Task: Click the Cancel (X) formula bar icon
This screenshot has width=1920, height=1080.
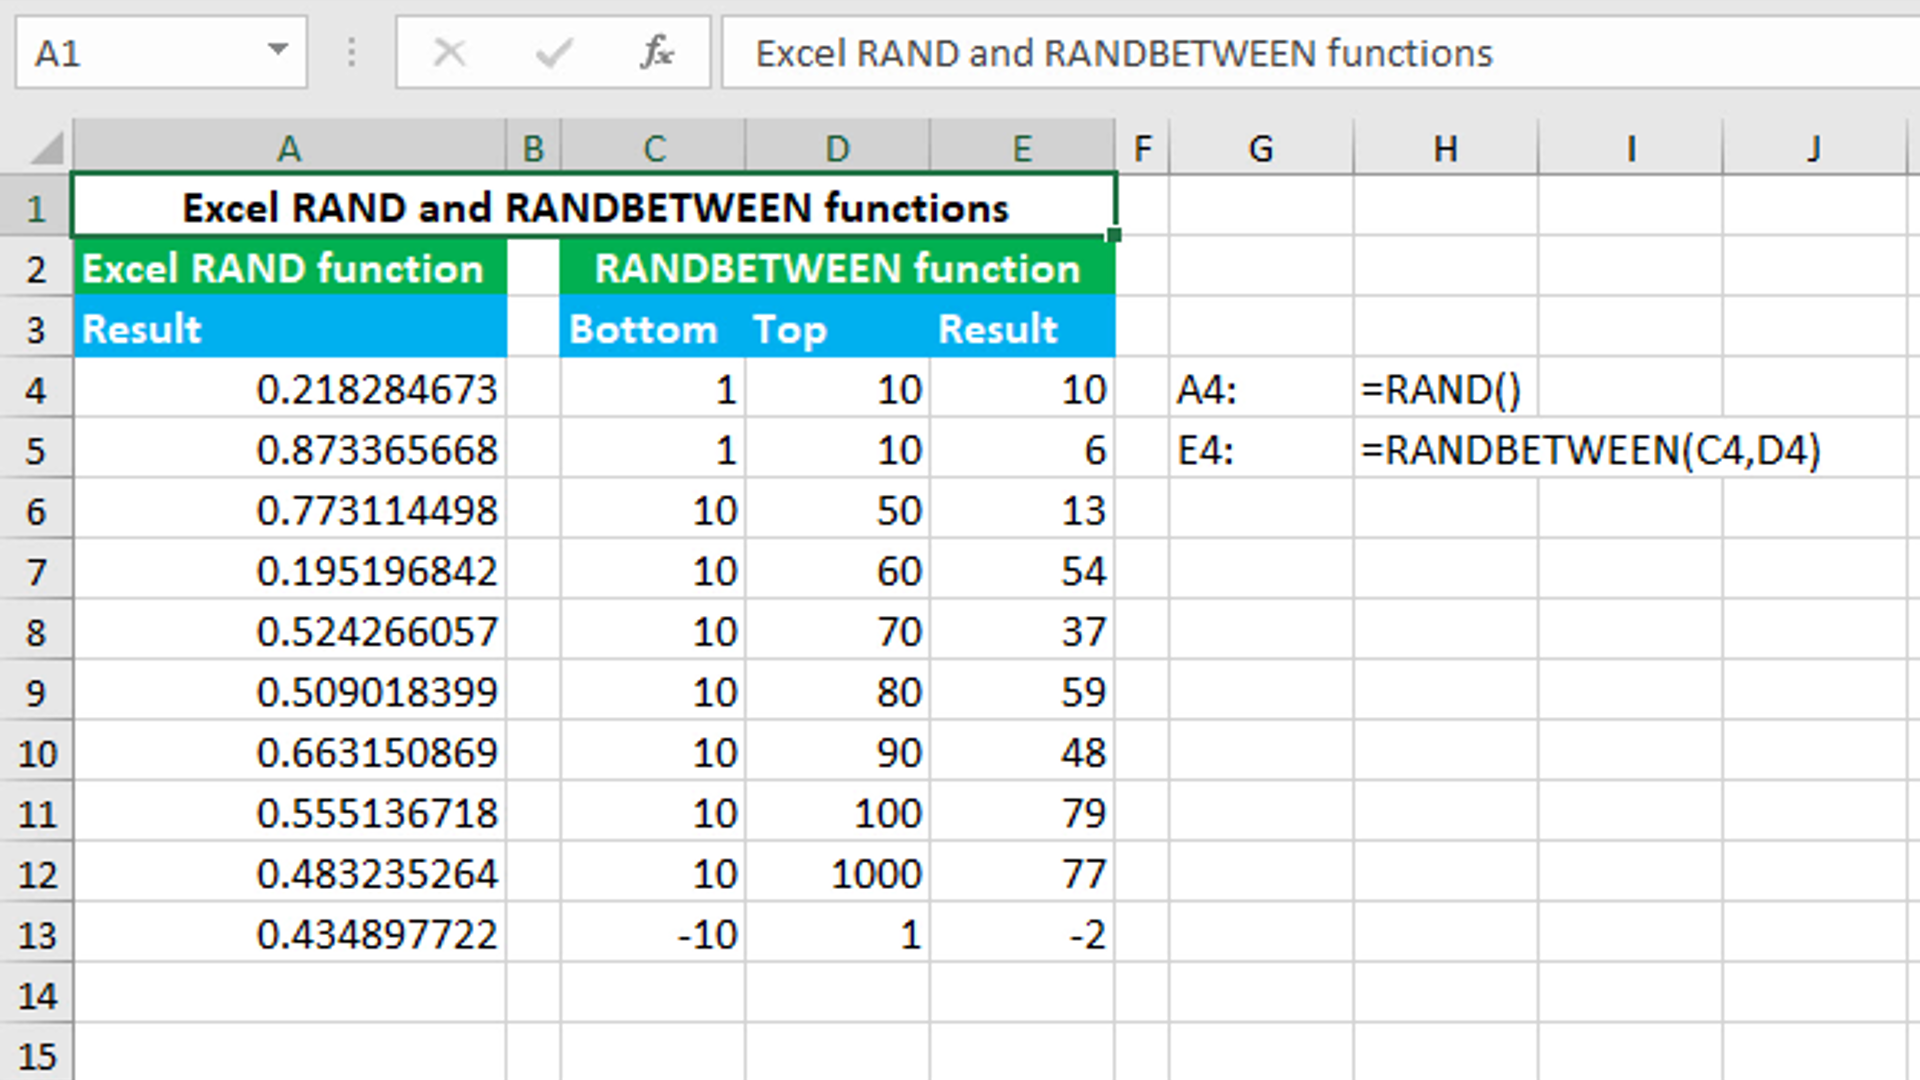Action: (x=449, y=52)
